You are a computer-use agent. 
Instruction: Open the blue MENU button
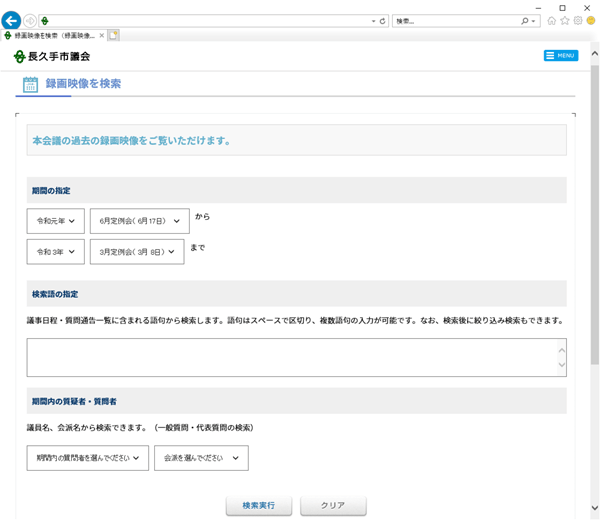point(560,56)
